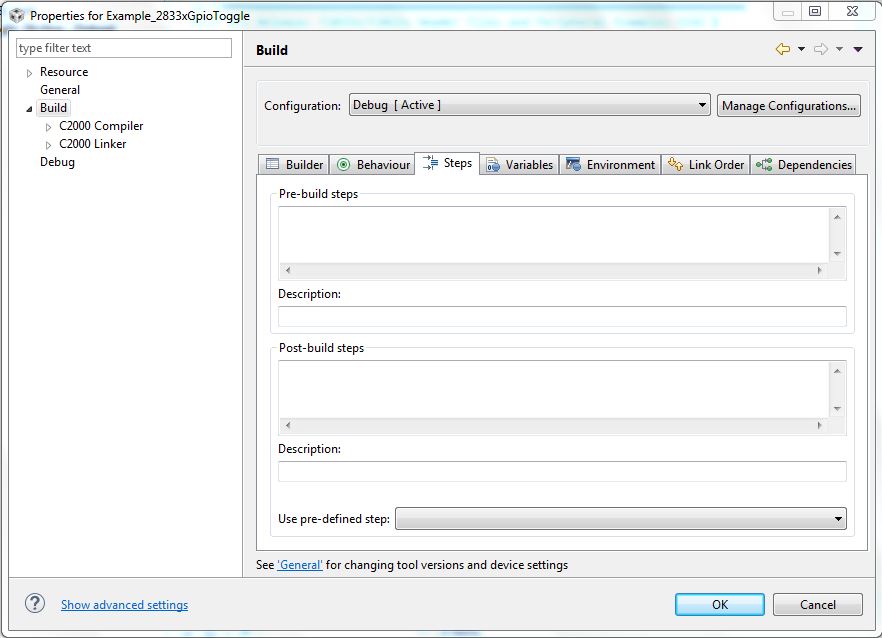The width and height of the screenshot is (882, 638).
Task: Open the Configuration dropdown
Action: click(x=530, y=105)
